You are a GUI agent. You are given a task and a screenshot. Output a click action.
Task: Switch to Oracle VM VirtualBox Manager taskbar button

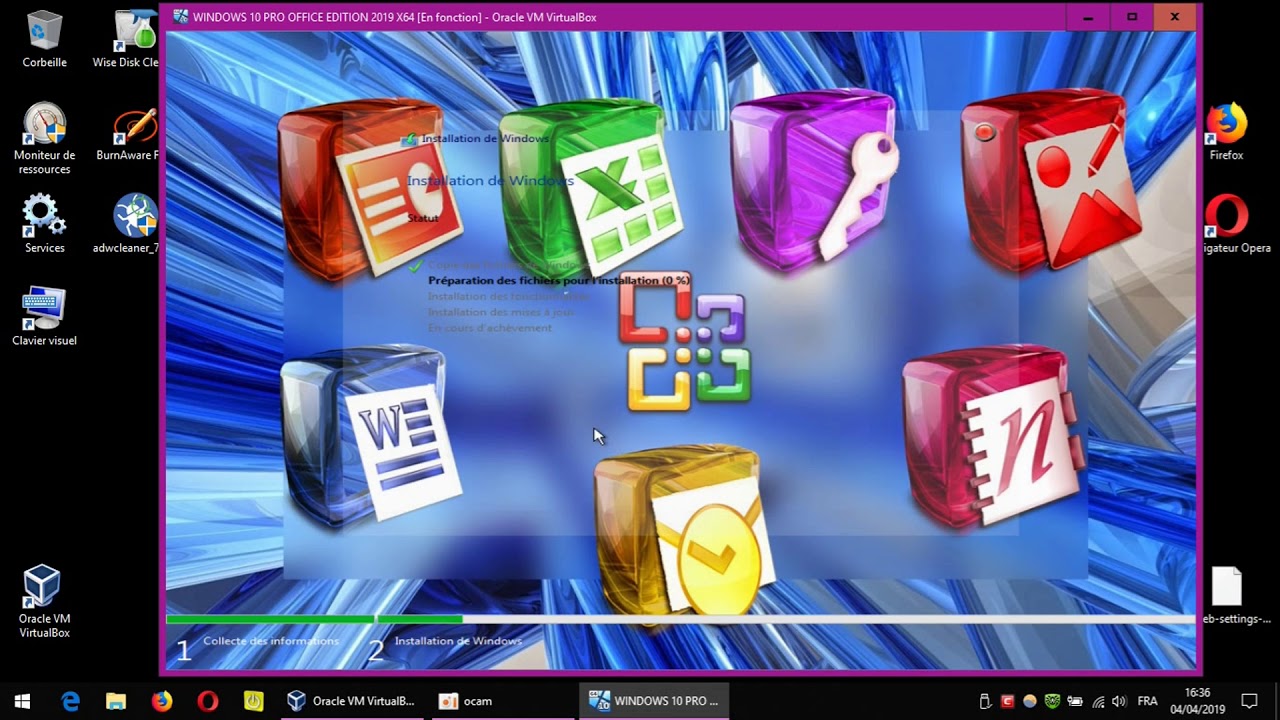[x=352, y=701]
